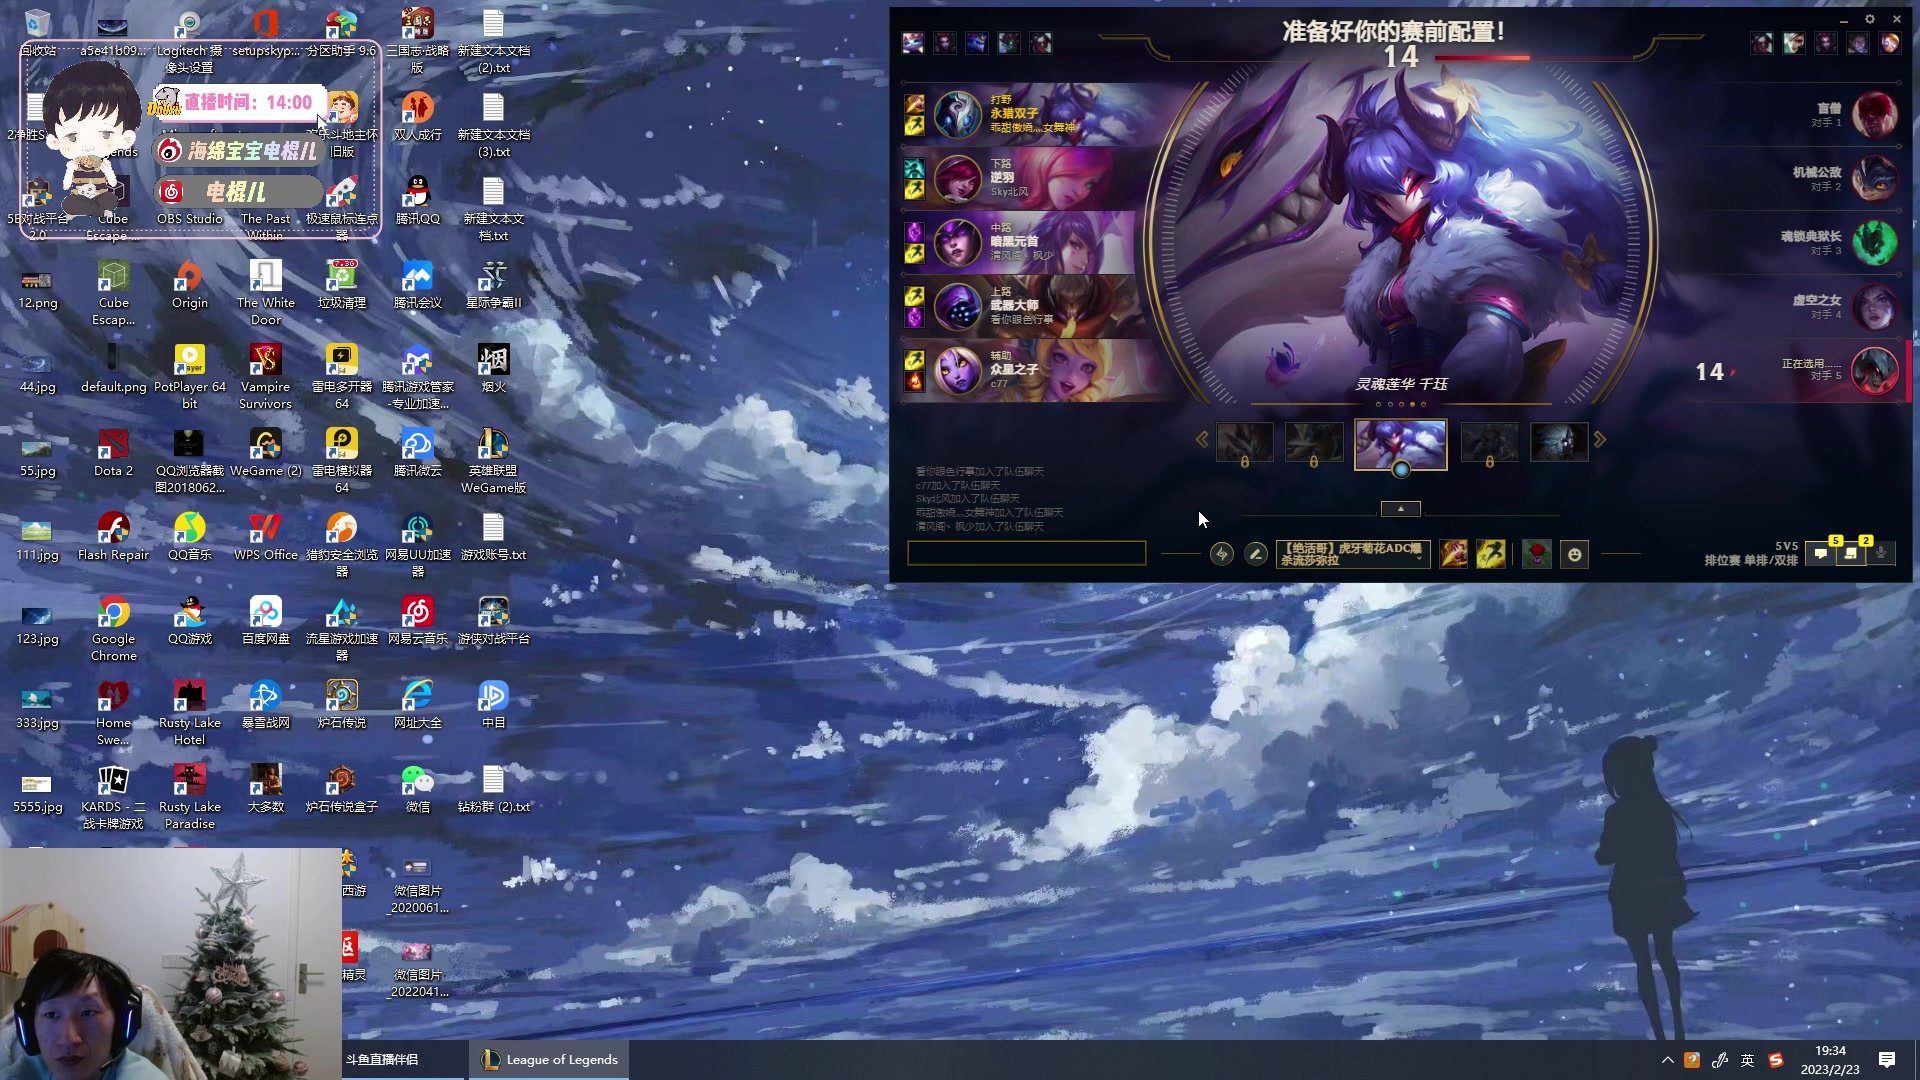
Task: Select the 百度网盘 desktop icon
Action: point(266,620)
